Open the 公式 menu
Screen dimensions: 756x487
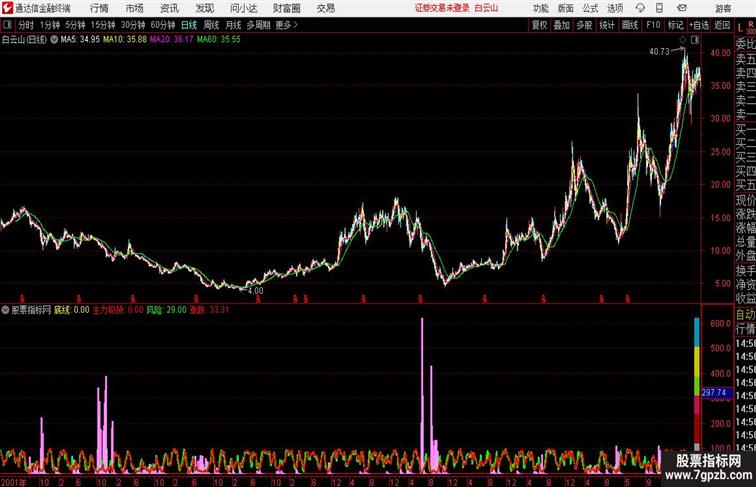pos(590,8)
